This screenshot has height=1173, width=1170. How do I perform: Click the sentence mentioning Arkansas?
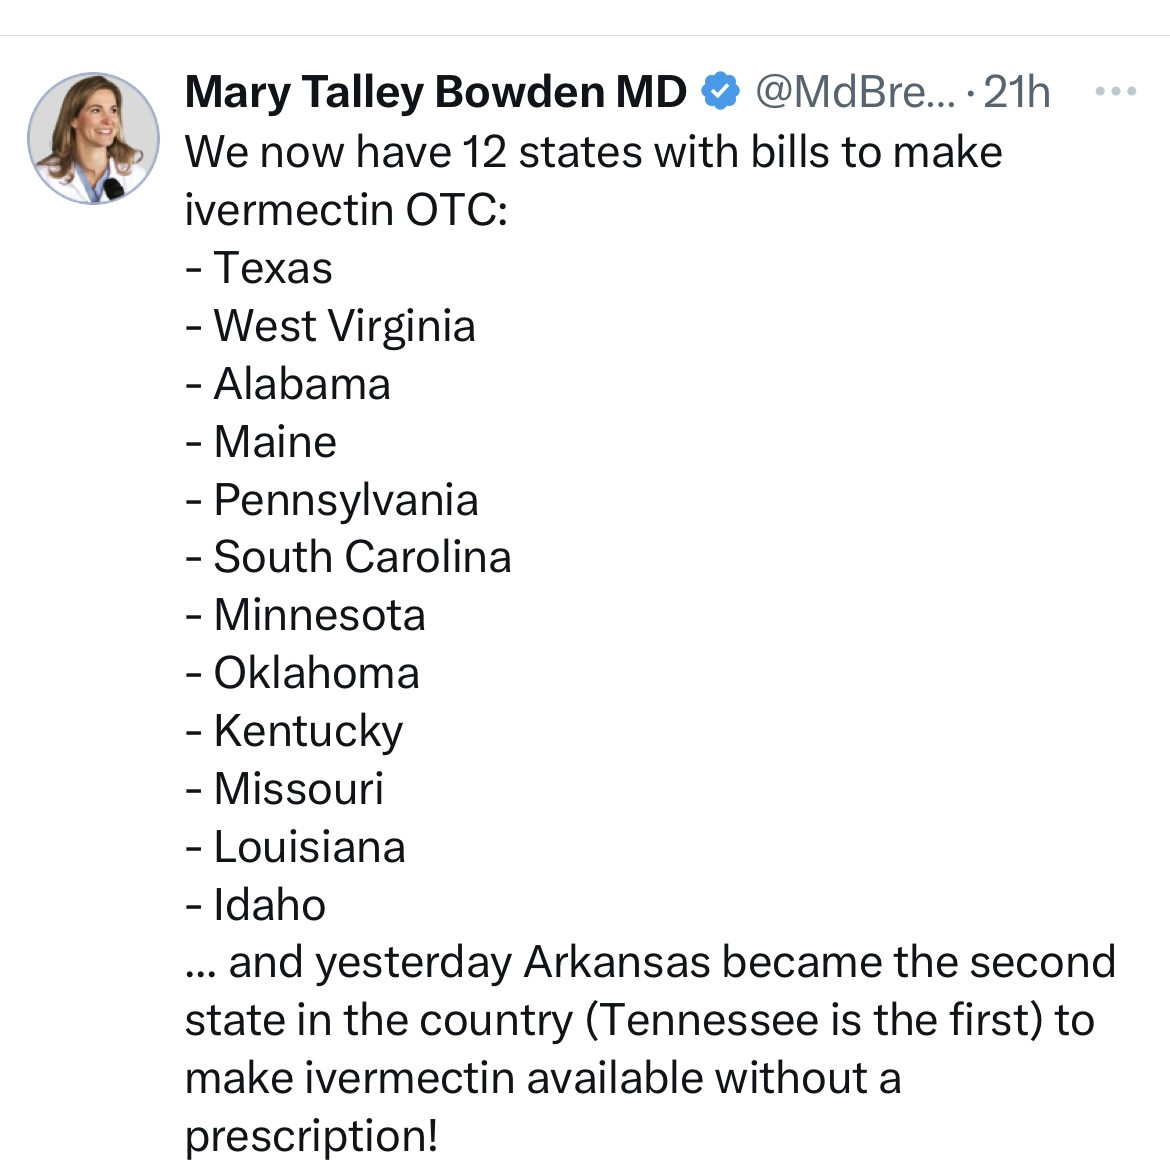click(650, 963)
